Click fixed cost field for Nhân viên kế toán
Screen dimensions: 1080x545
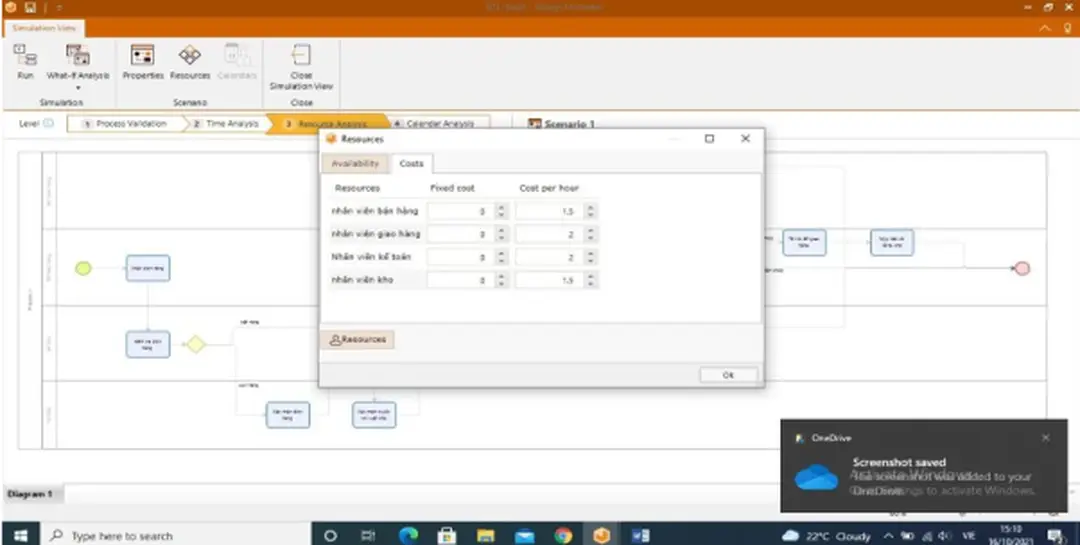460,257
